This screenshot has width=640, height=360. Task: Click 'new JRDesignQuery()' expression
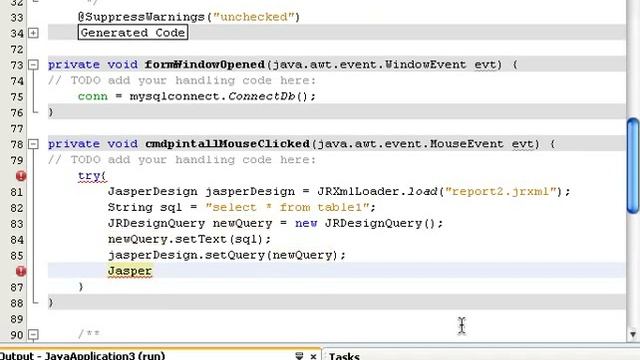[365, 223]
